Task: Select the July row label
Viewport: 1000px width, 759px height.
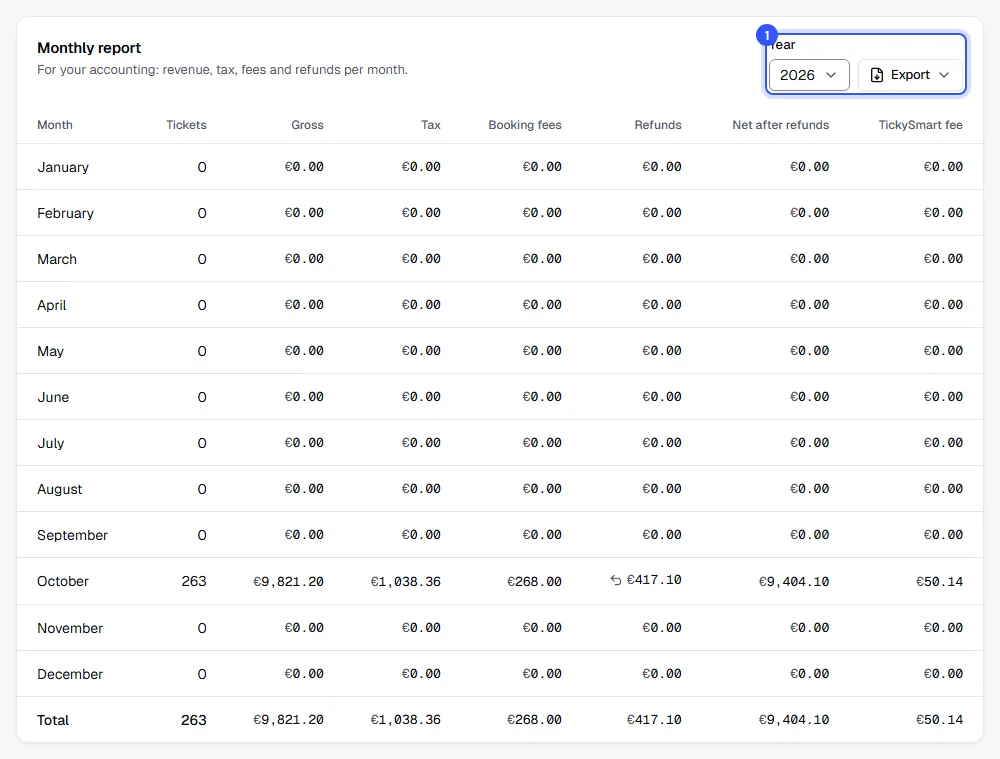Action: tap(50, 443)
